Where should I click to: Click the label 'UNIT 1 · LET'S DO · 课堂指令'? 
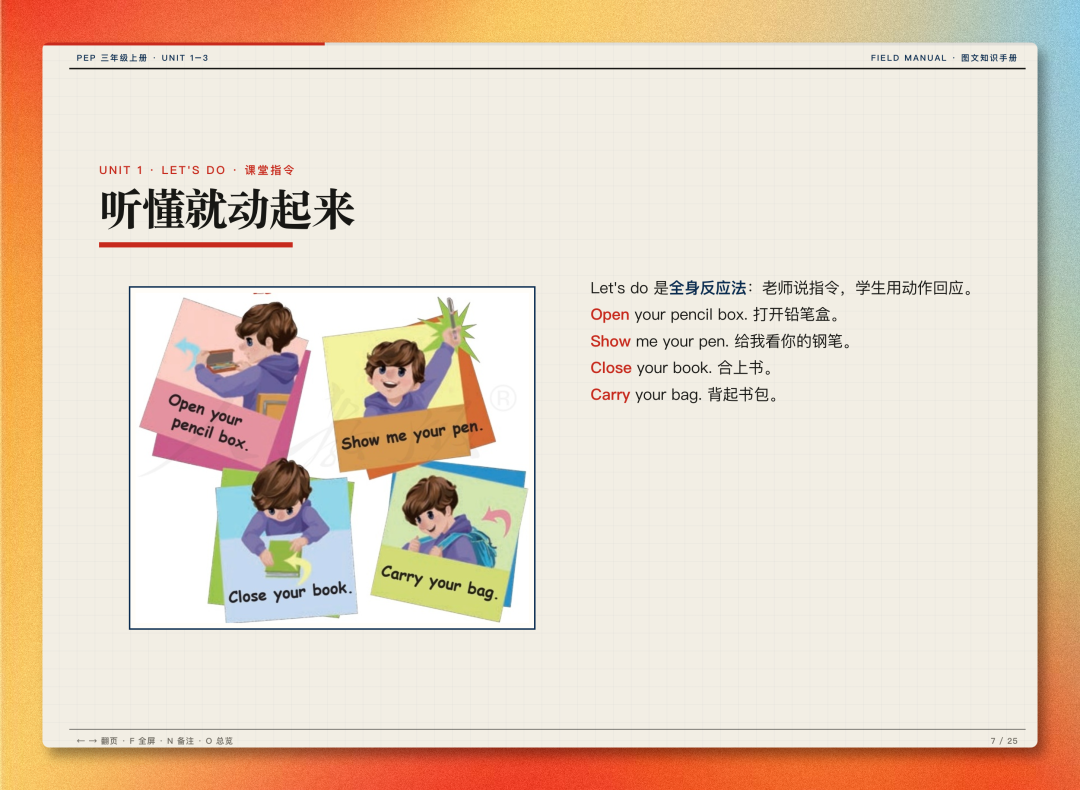(x=197, y=170)
